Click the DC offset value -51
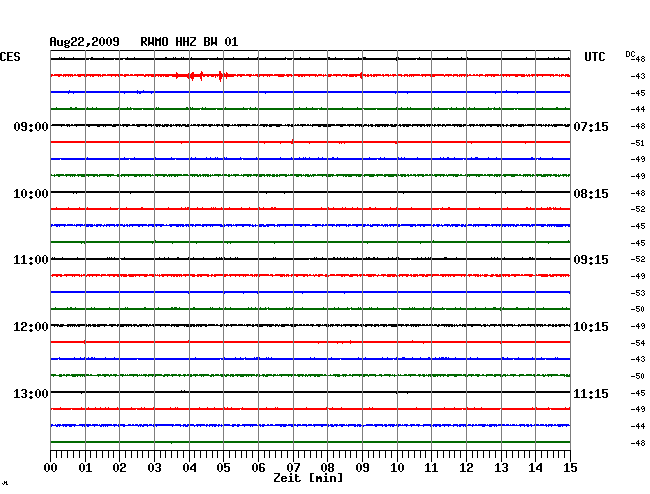This screenshot has width=650, height=494. coord(638,143)
